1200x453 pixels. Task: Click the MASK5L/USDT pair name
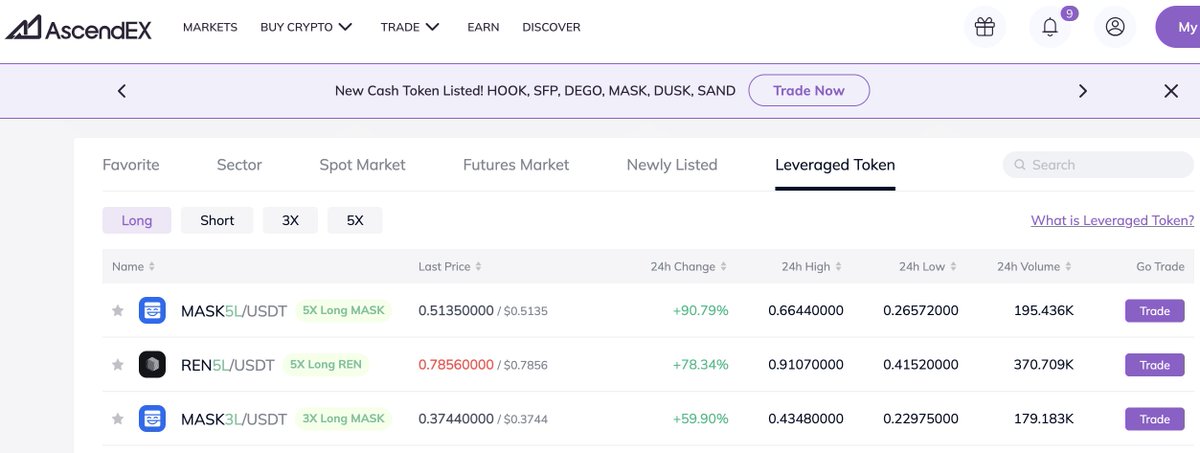(x=234, y=311)
